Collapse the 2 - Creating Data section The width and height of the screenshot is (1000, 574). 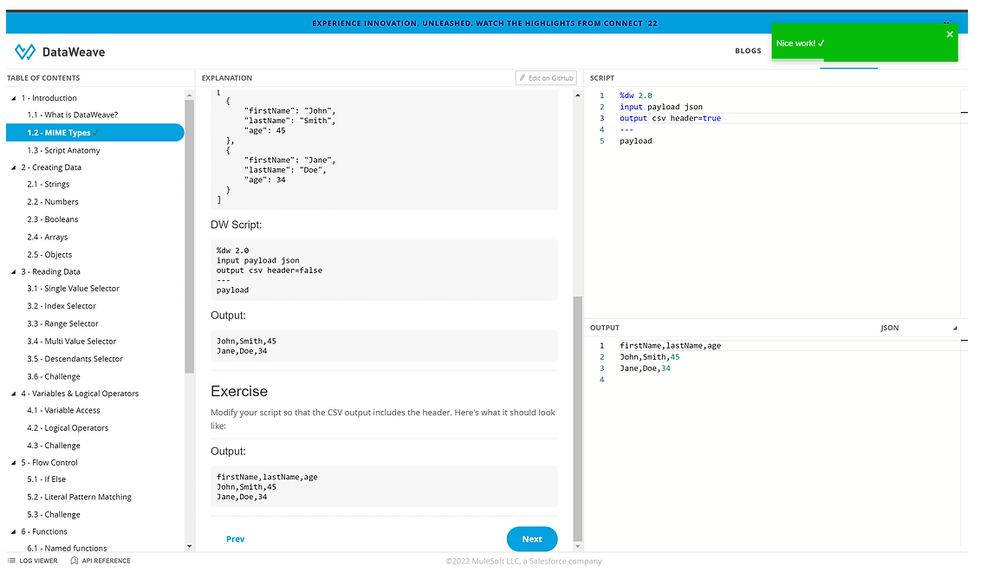(13, 168)
